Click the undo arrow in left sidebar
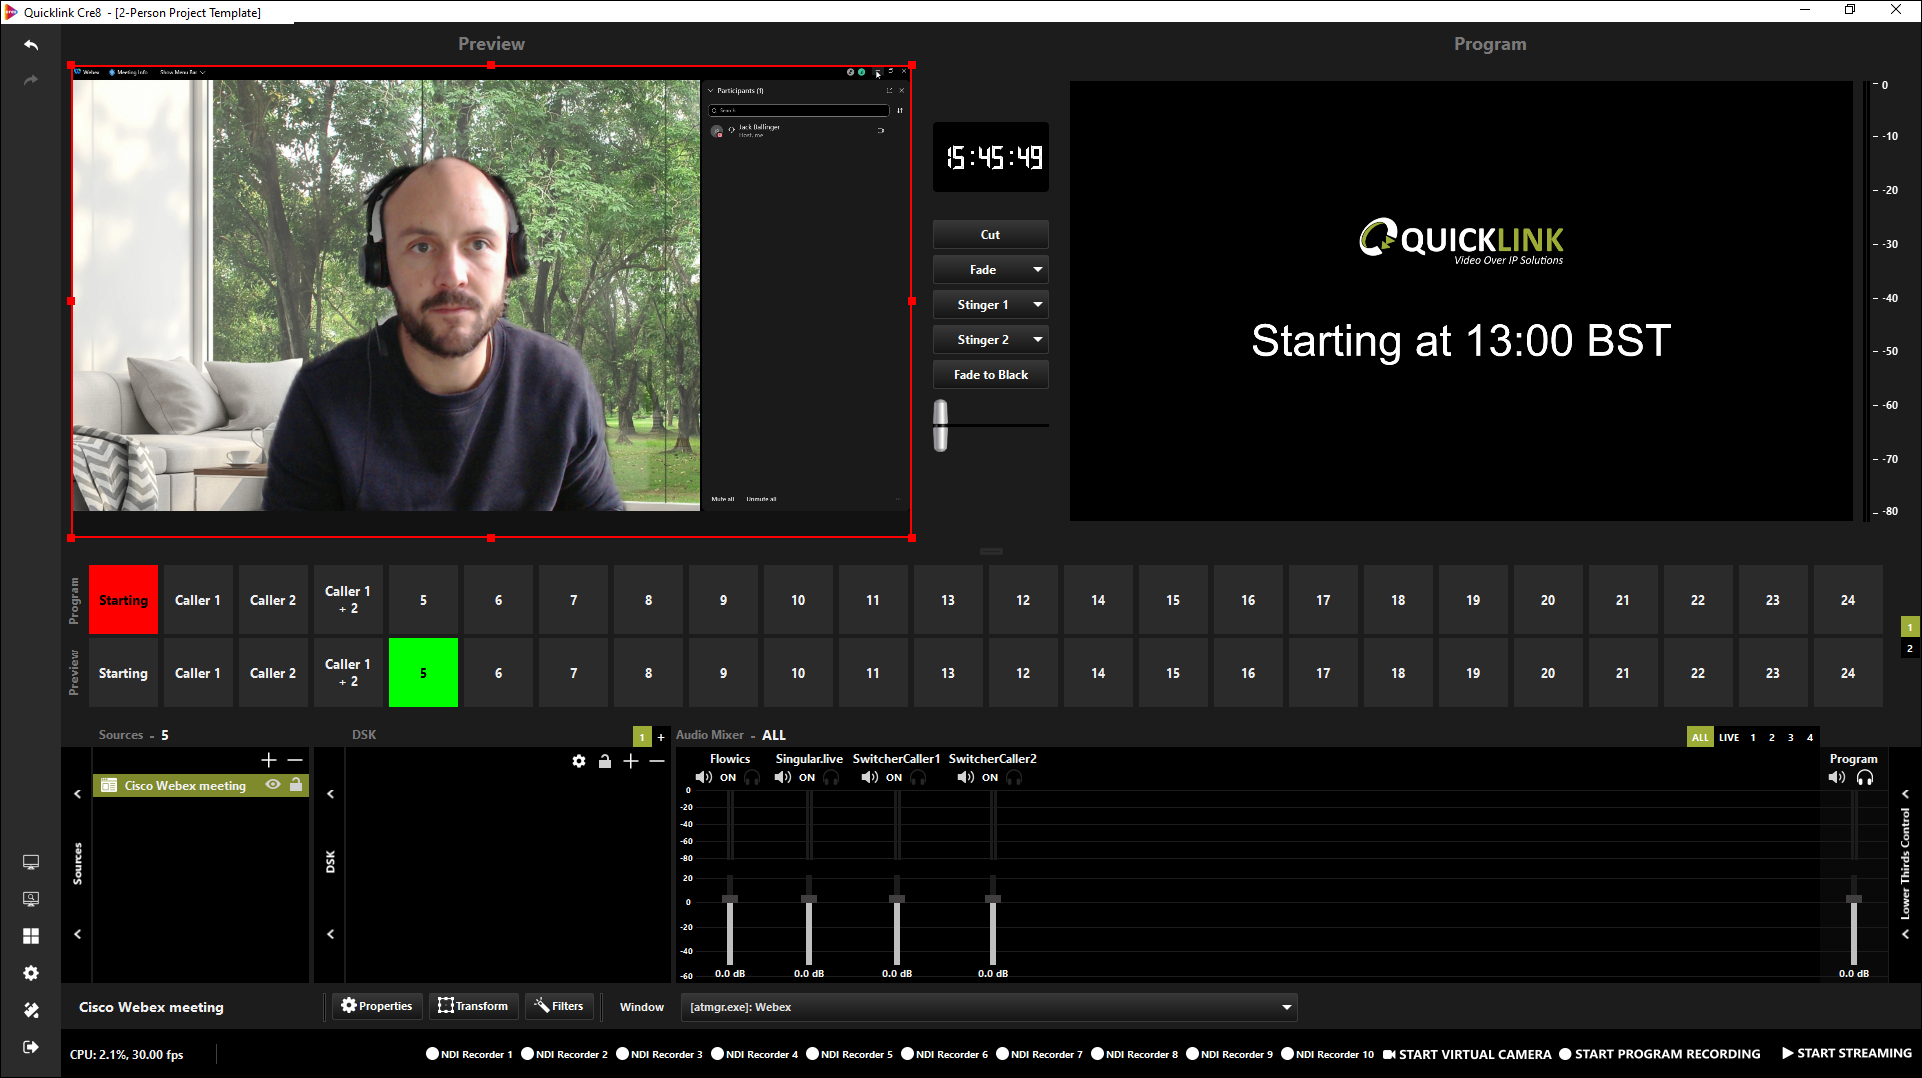 point(31,45)
